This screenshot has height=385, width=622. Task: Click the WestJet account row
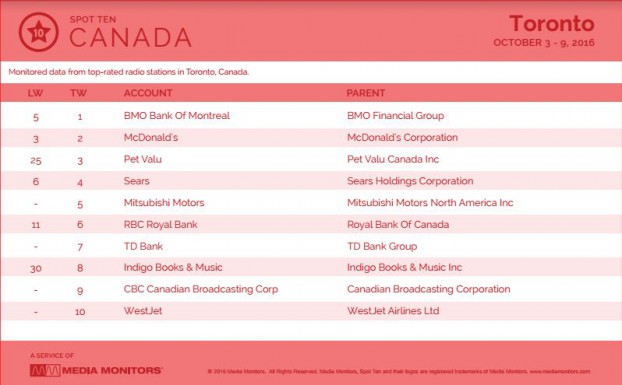pos(311,311)
